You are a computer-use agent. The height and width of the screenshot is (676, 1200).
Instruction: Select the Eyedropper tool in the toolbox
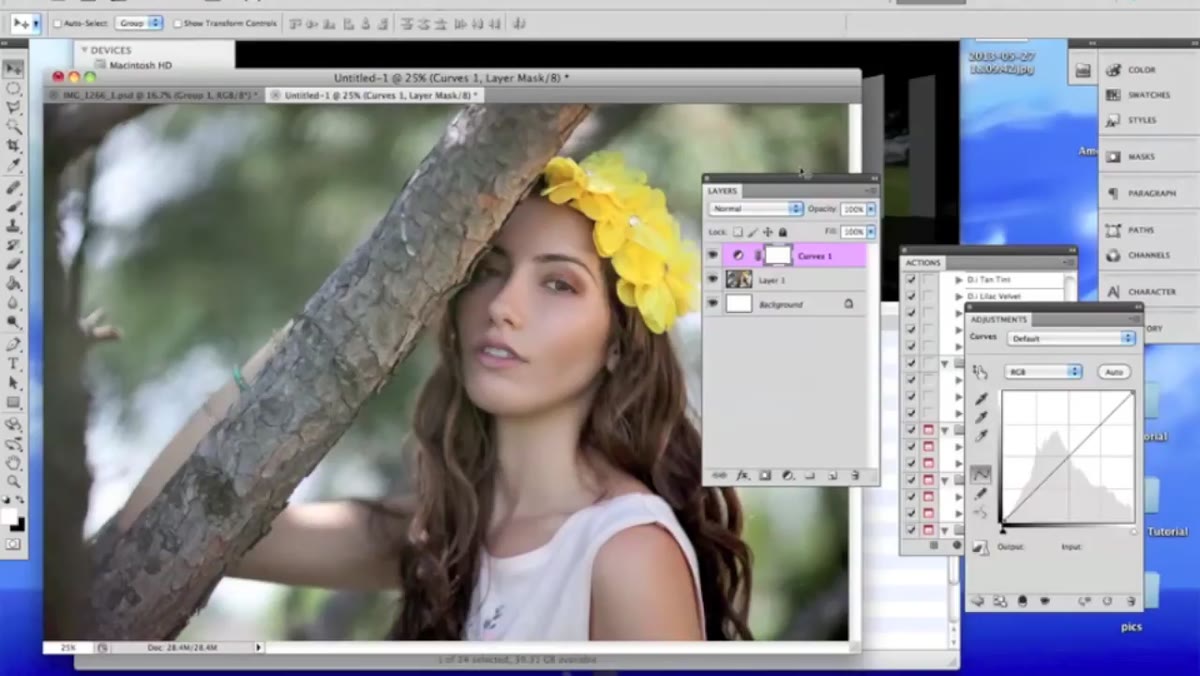13,165
